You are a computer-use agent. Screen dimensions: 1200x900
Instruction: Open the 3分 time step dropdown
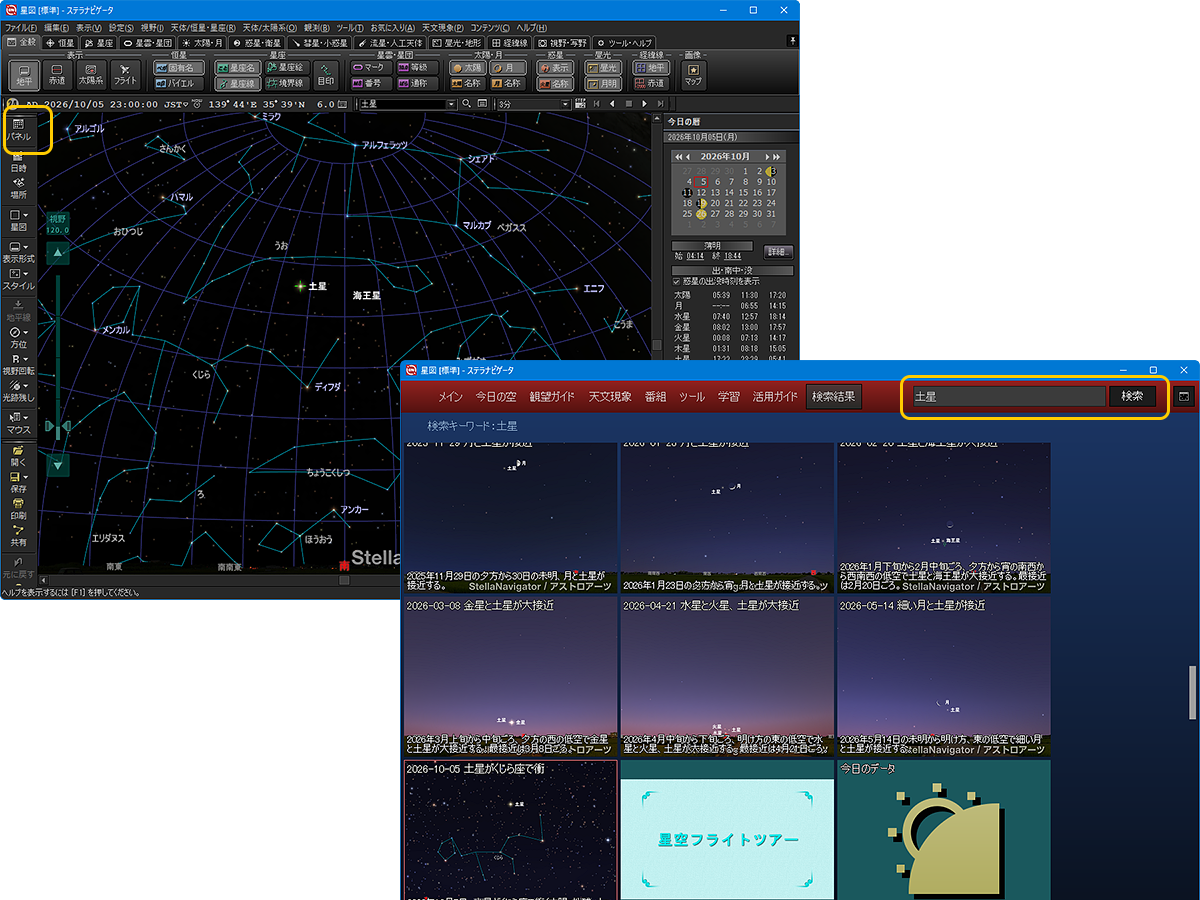(x=565, y=104)
